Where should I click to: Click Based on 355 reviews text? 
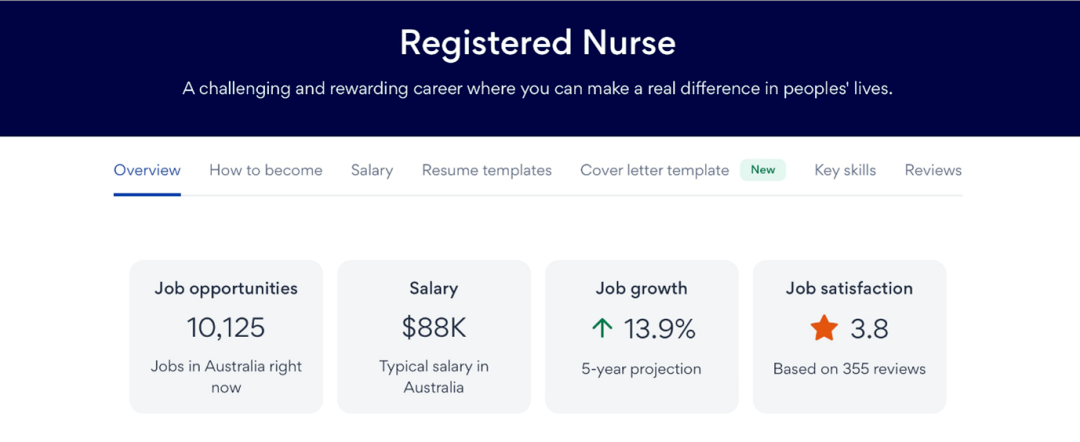[x=849, y=369]
